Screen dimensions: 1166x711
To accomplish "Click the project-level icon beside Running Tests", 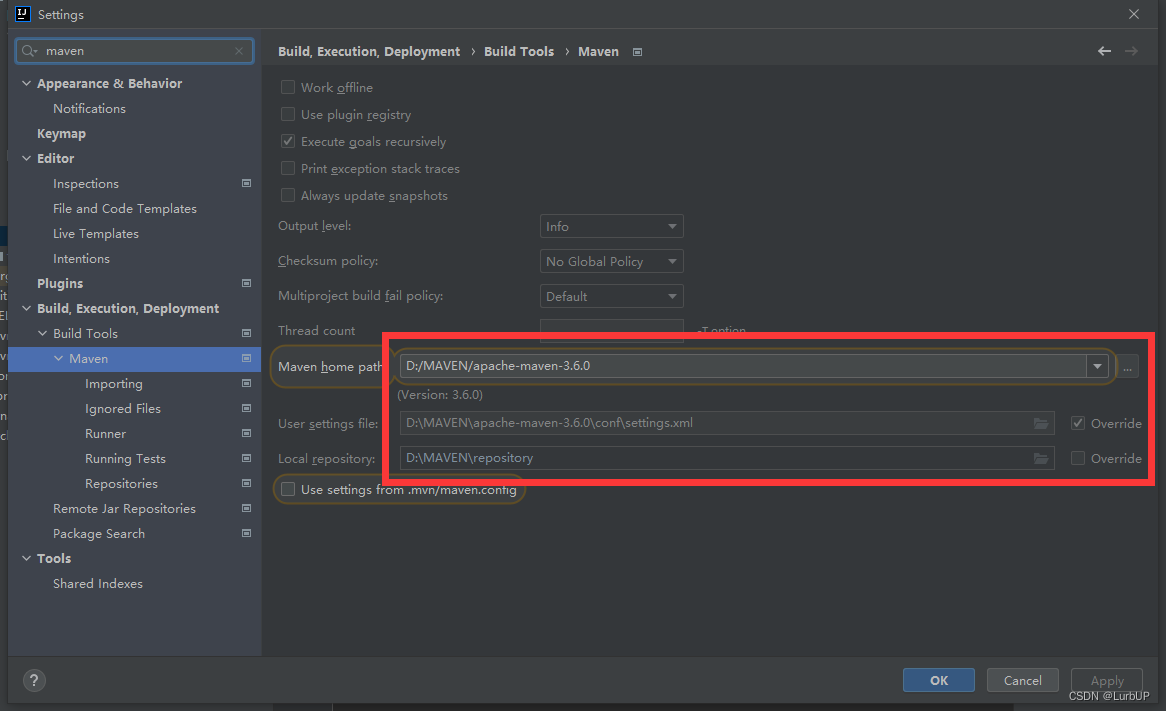I will coord(246,458).
